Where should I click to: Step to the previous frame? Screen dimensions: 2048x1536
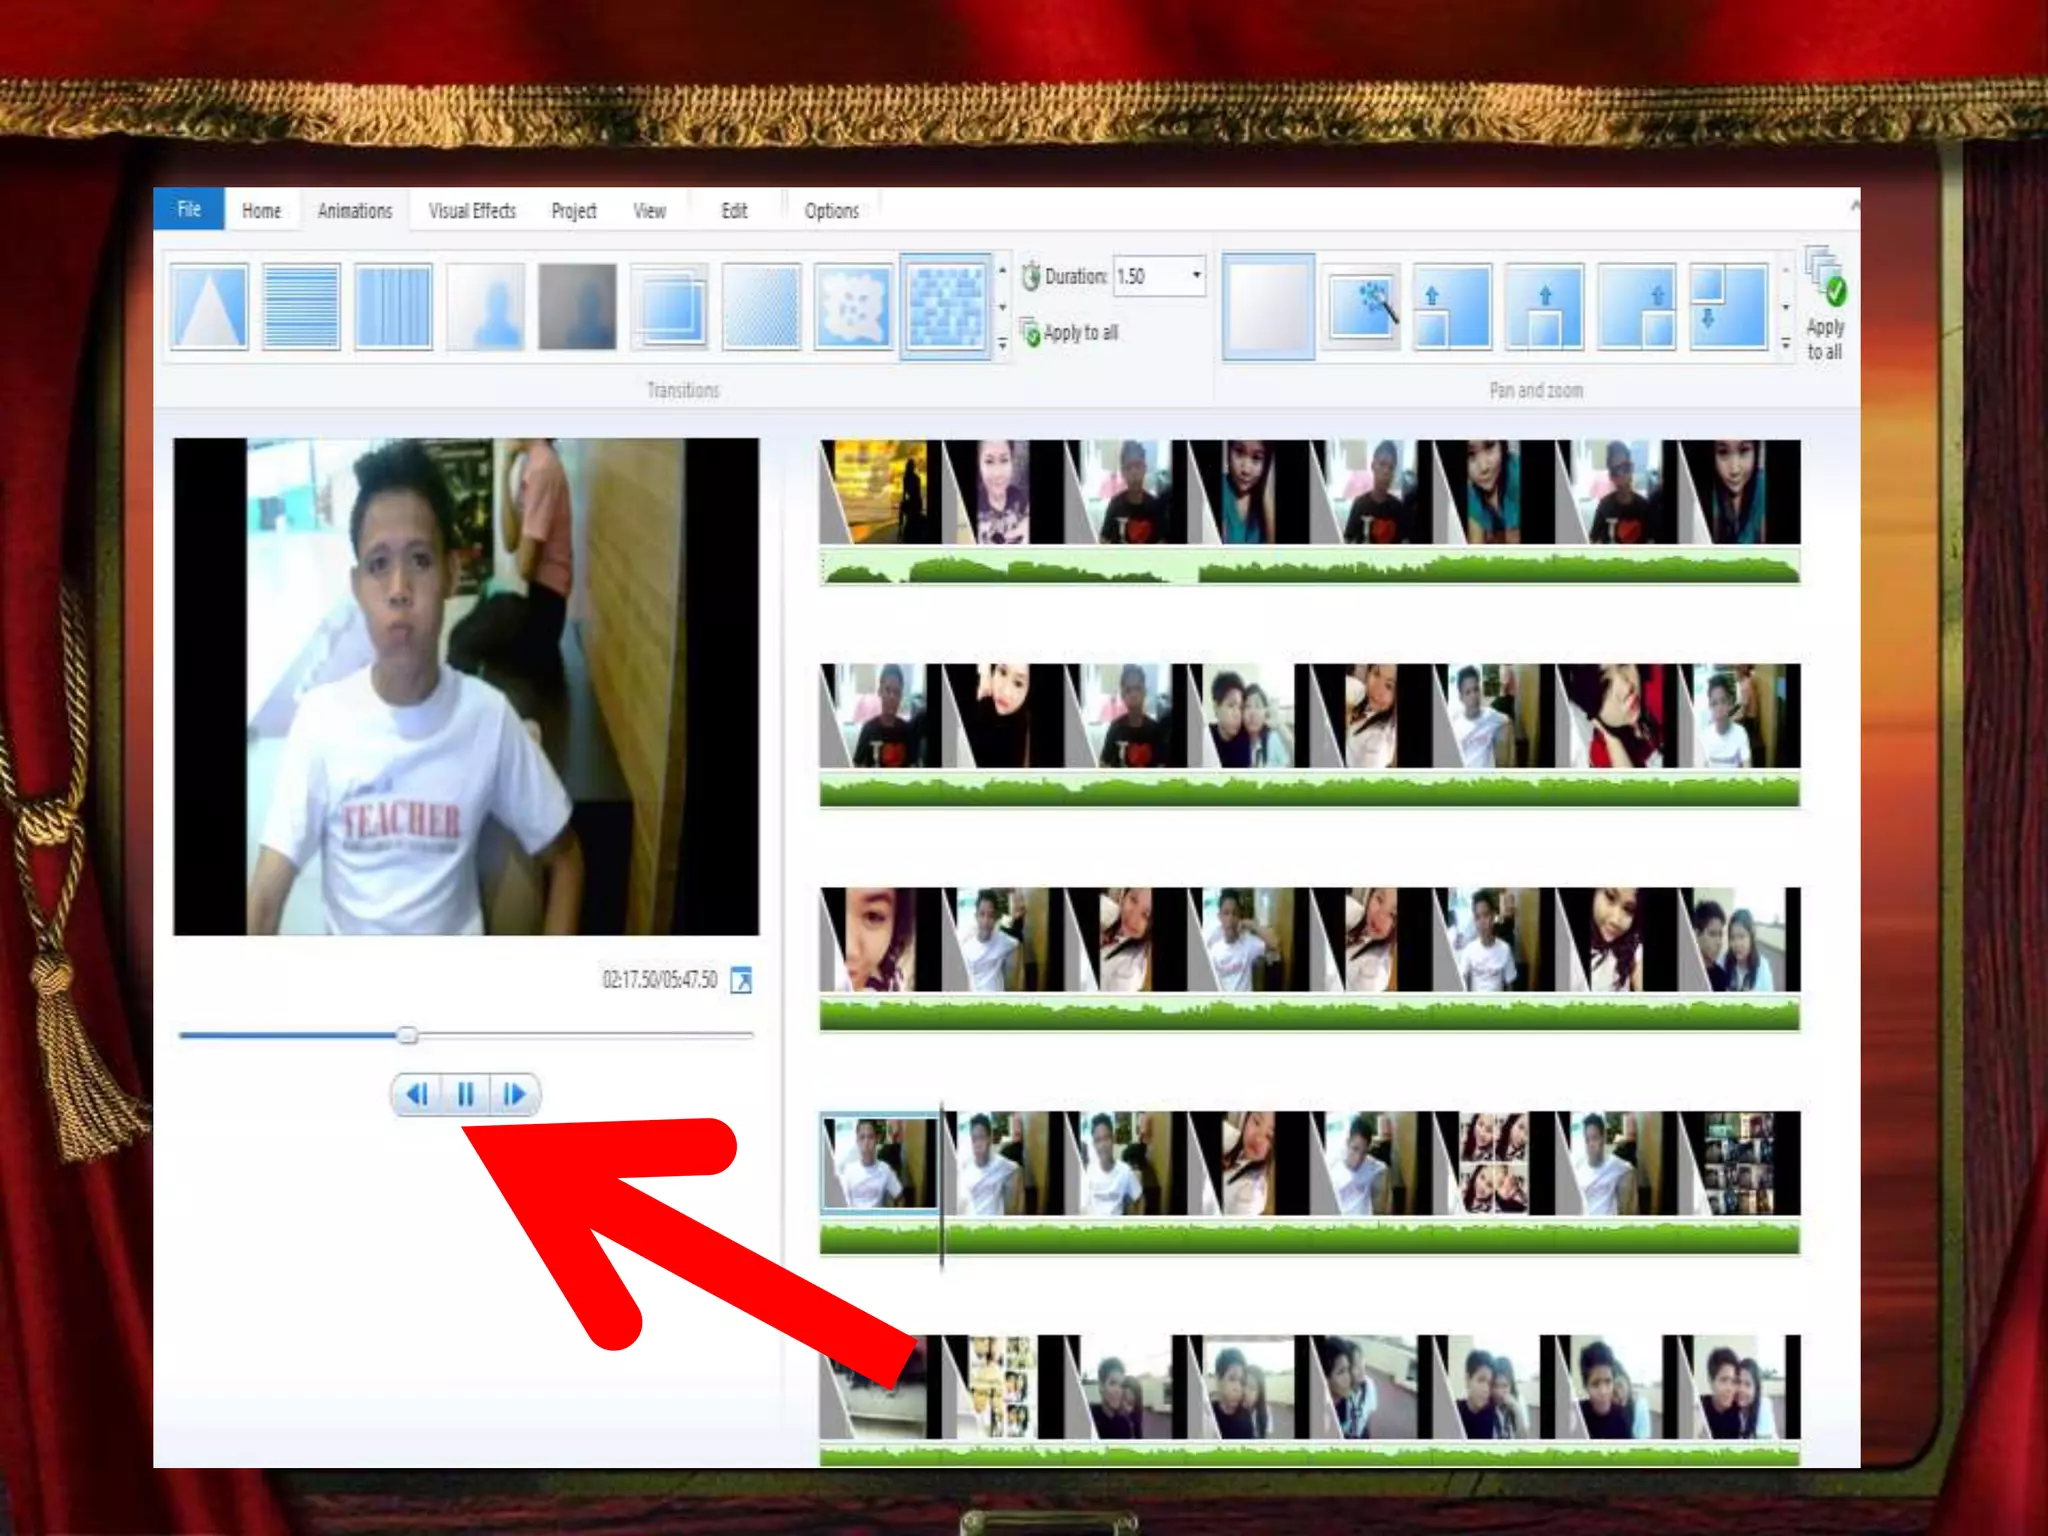click(418, 1094)
